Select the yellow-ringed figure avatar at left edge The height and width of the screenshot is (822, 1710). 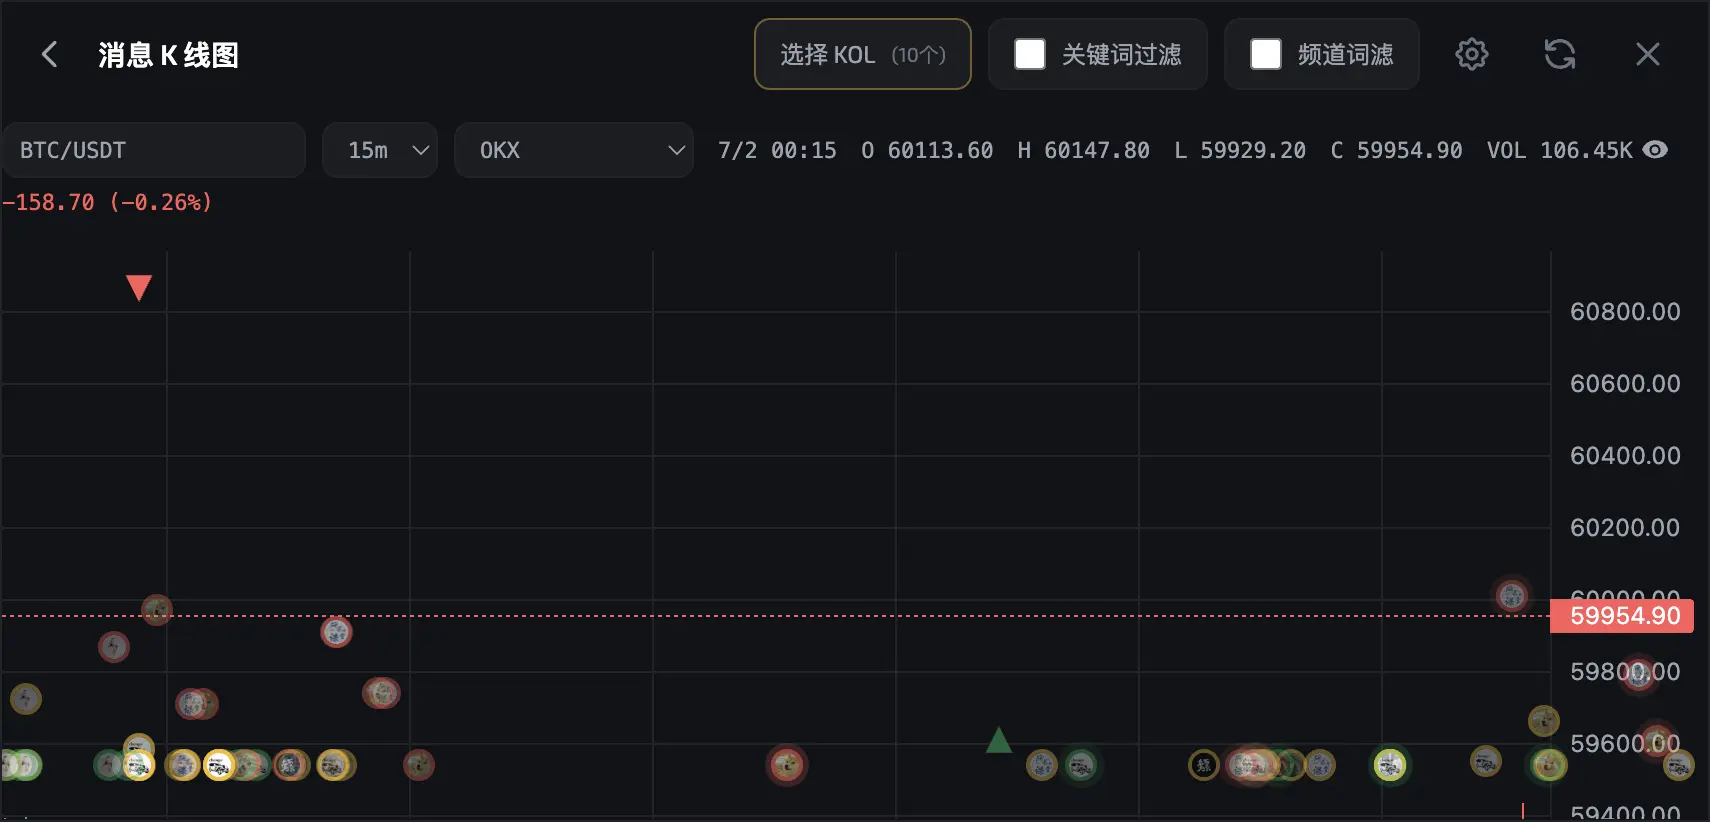coord(26,698)
